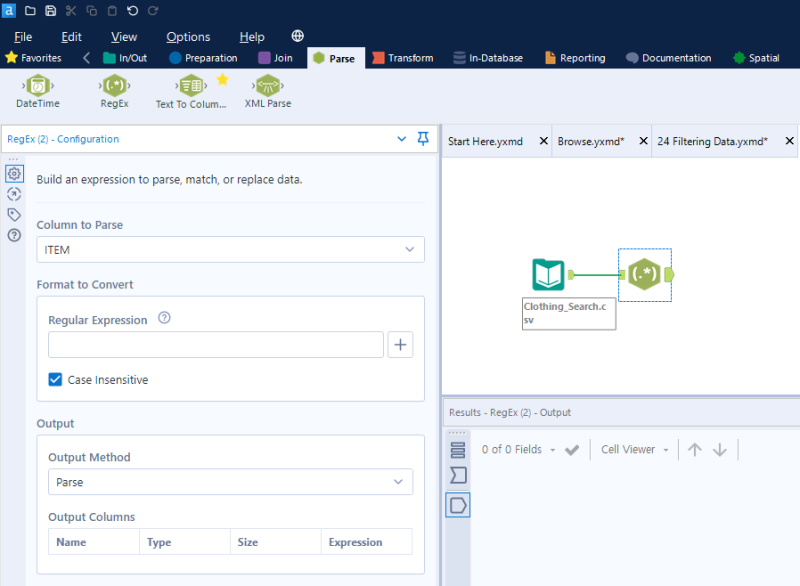Pin the Configuration window
Viewport: 800px width, 586px height.
click(x=423, y=139)
